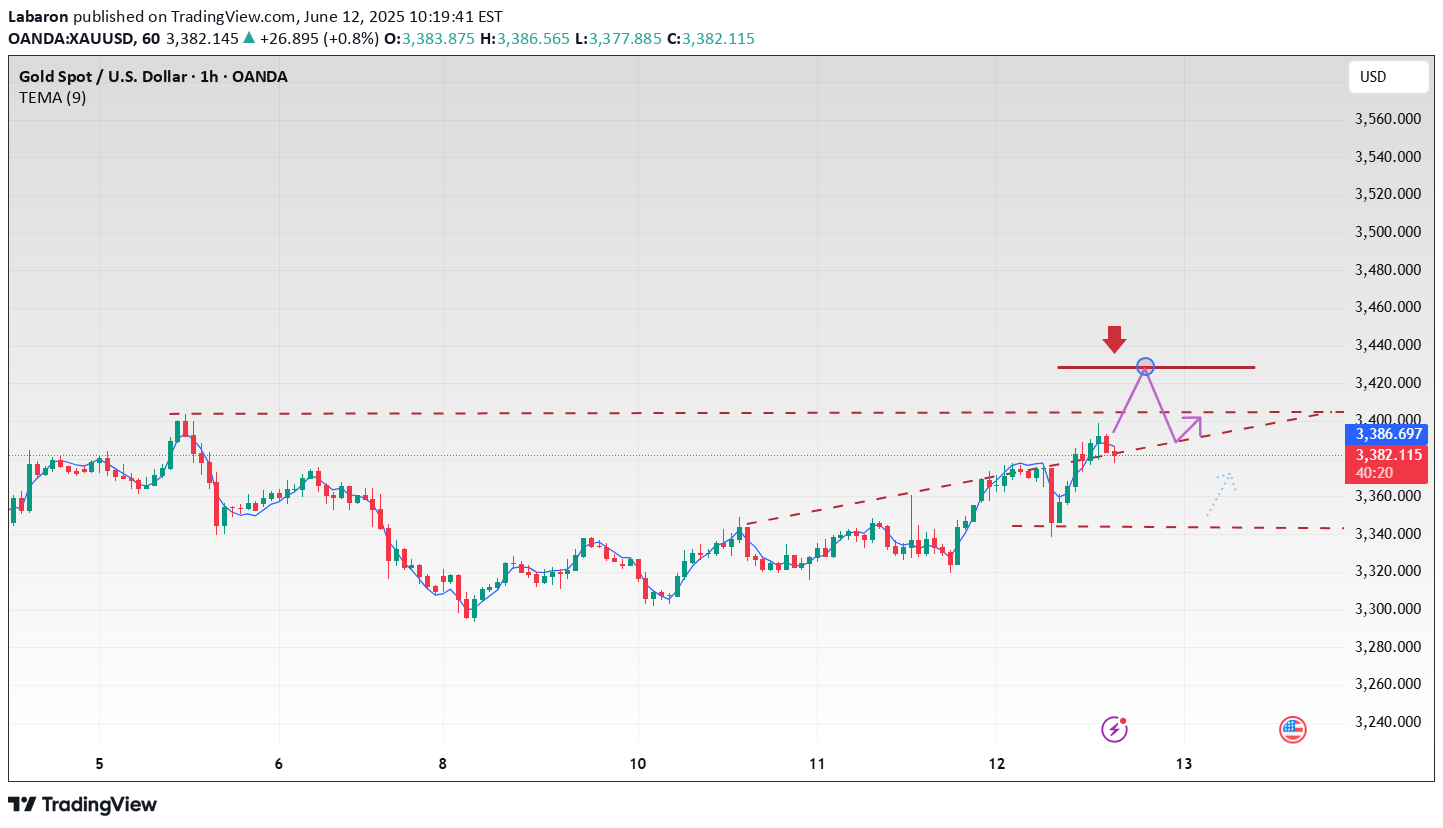Click the purple lightning event icon

[x=1114, y=729]
